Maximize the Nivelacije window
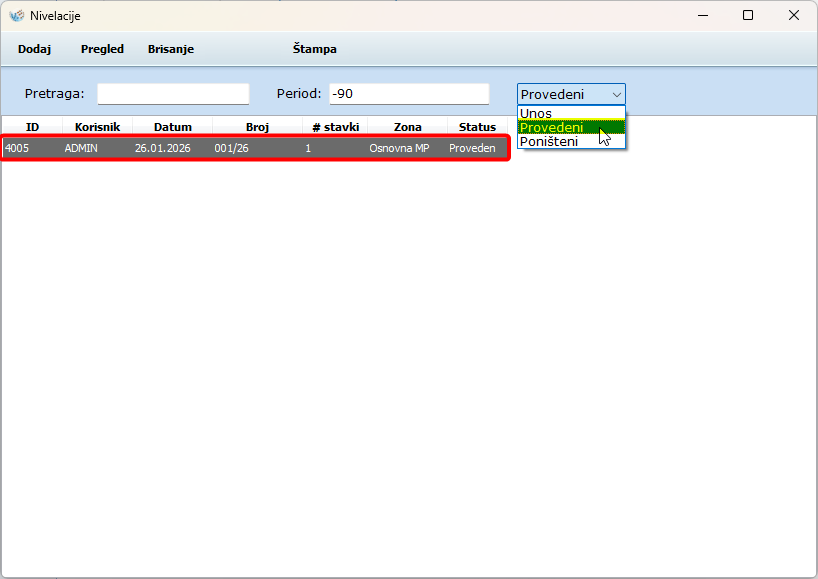This screenshot has width=818, height=579. tap(748, 16)
